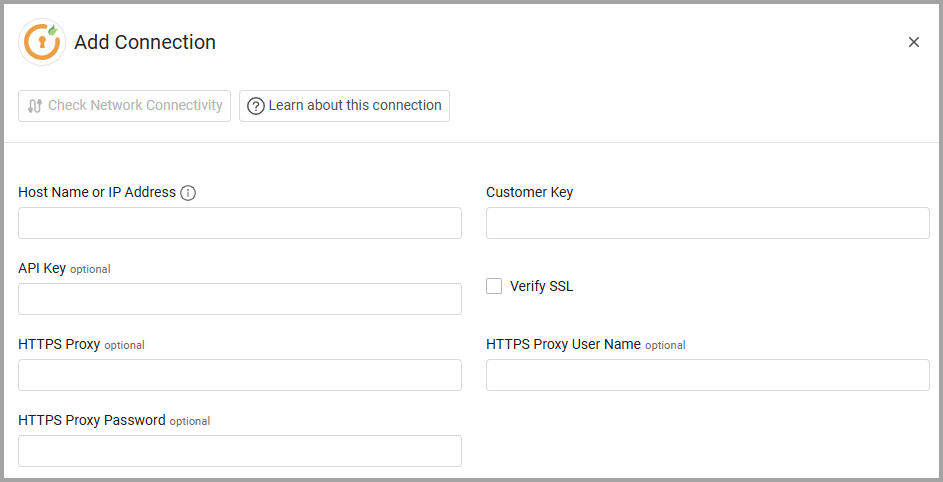Click the Add Connection dialog title

tap(145, 42)
